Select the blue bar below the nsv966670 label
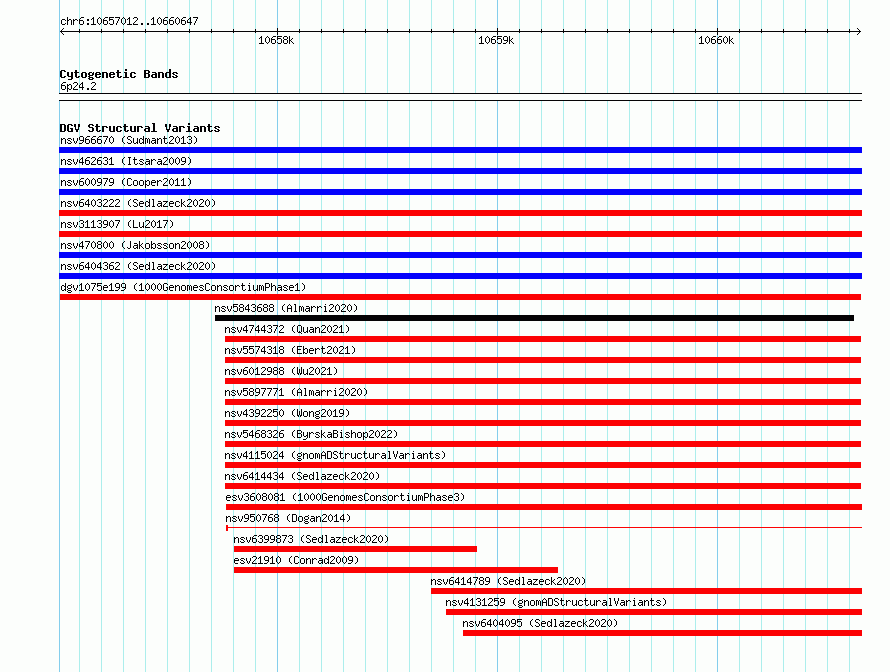 [x=460, y=150]
